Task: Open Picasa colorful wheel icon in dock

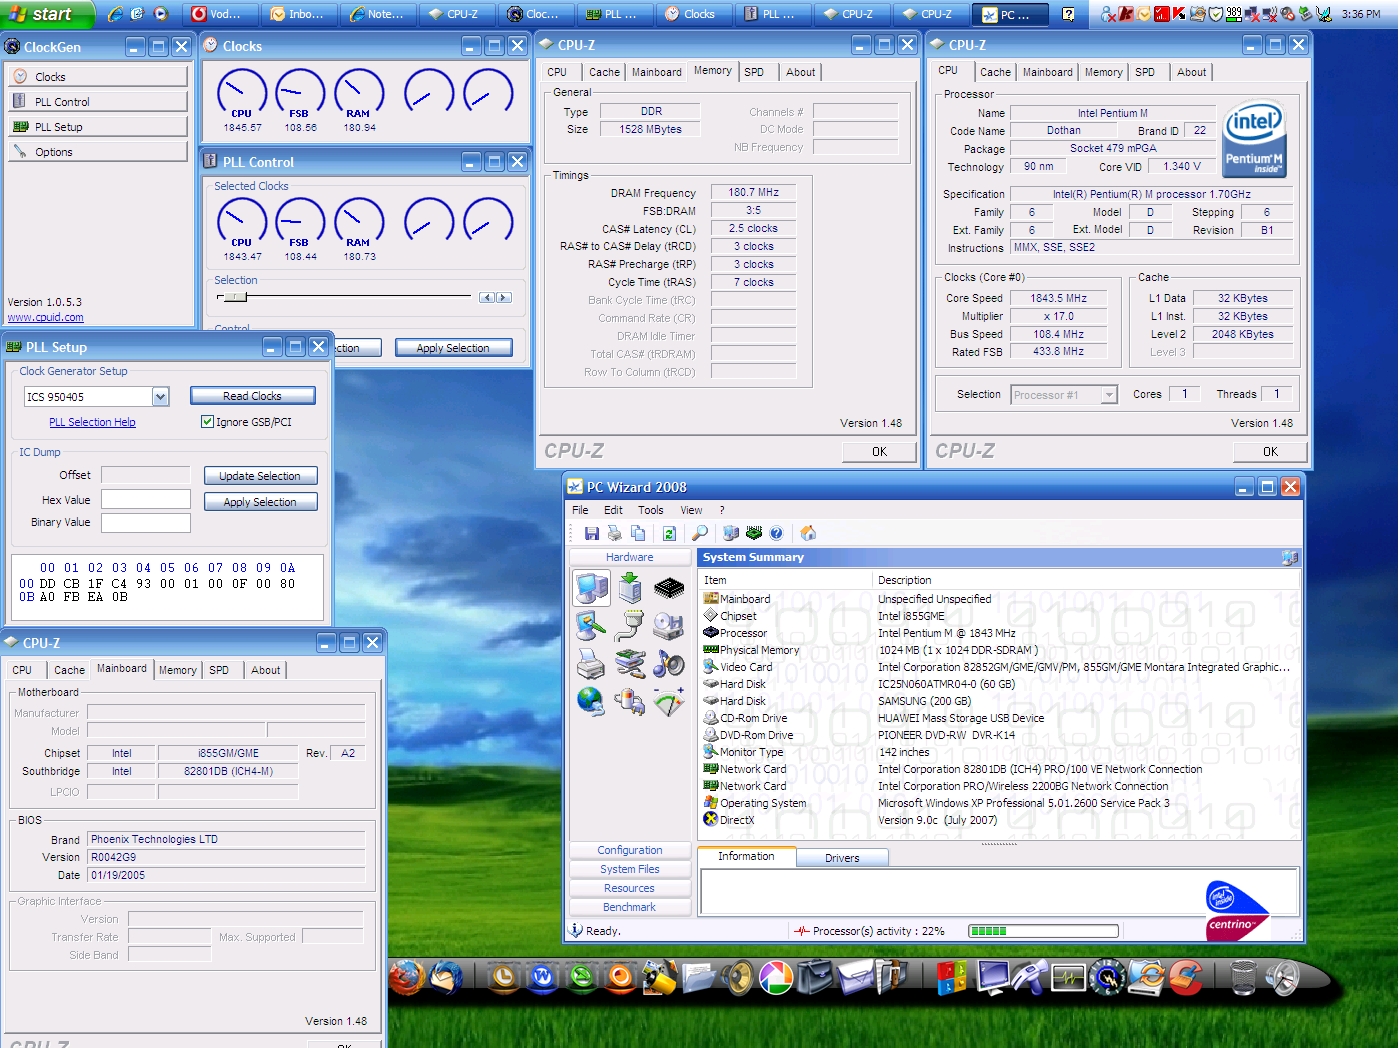Action: (776, 978)
